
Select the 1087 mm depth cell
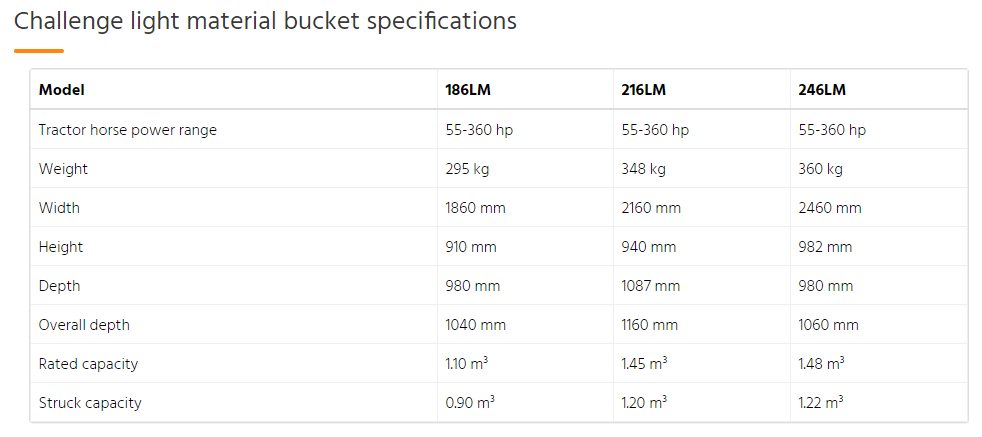click(650, 286)
